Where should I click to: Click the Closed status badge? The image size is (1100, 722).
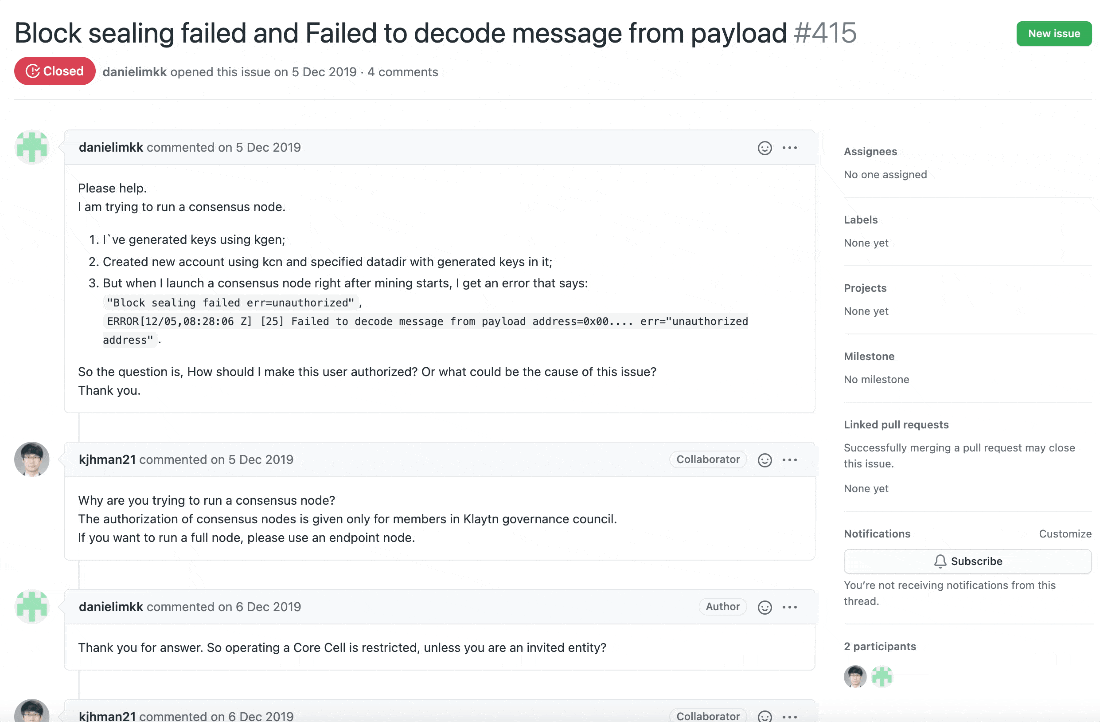[55, 71]
